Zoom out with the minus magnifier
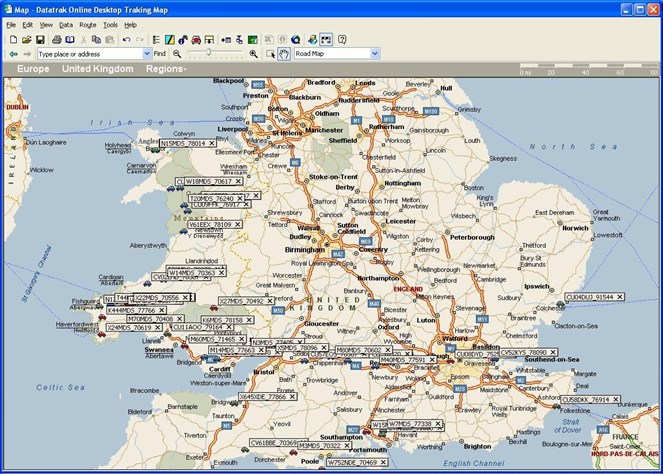 (177, 54)
